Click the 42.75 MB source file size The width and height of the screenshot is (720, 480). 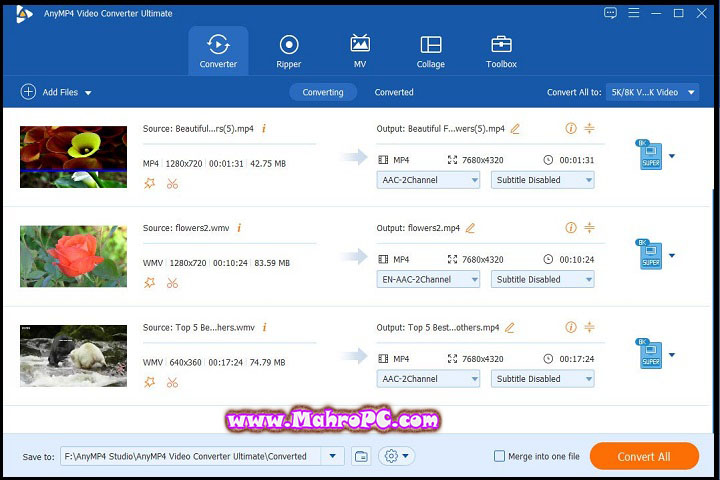[x=268, y=164]
